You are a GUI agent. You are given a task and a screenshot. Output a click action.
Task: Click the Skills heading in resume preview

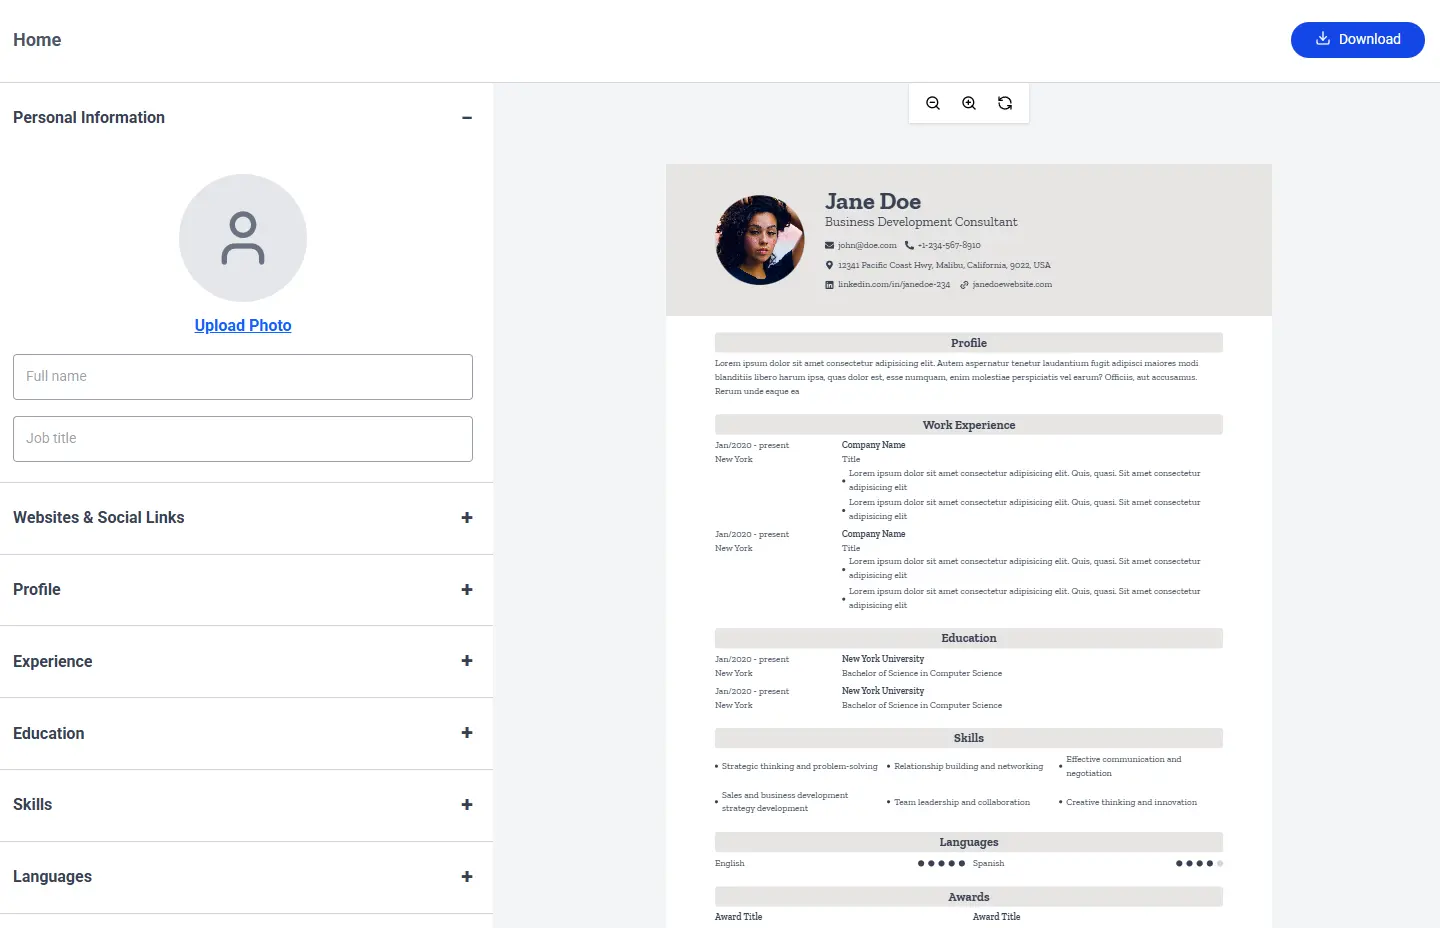(x=968, y=738)
